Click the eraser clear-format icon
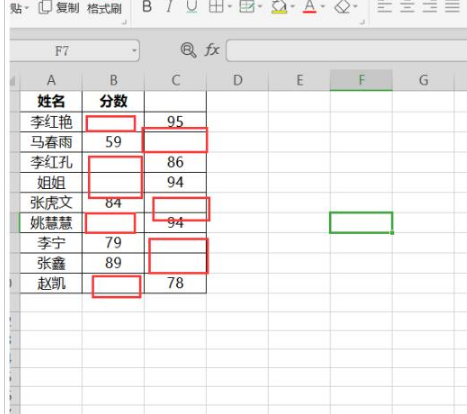This screenshot has width=467, height=414. 342,7
